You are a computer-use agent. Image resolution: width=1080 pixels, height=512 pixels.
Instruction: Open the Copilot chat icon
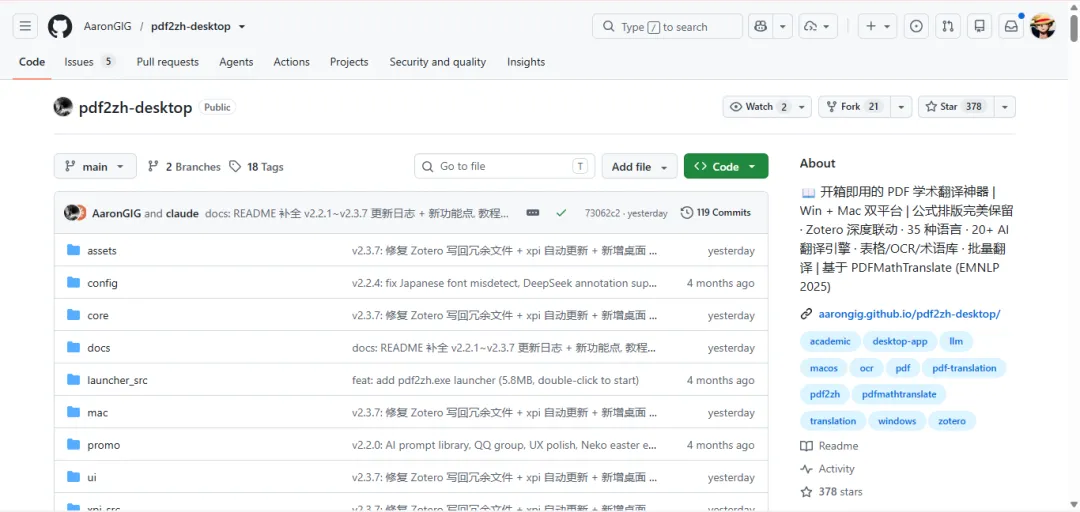[x=761, y=27]
